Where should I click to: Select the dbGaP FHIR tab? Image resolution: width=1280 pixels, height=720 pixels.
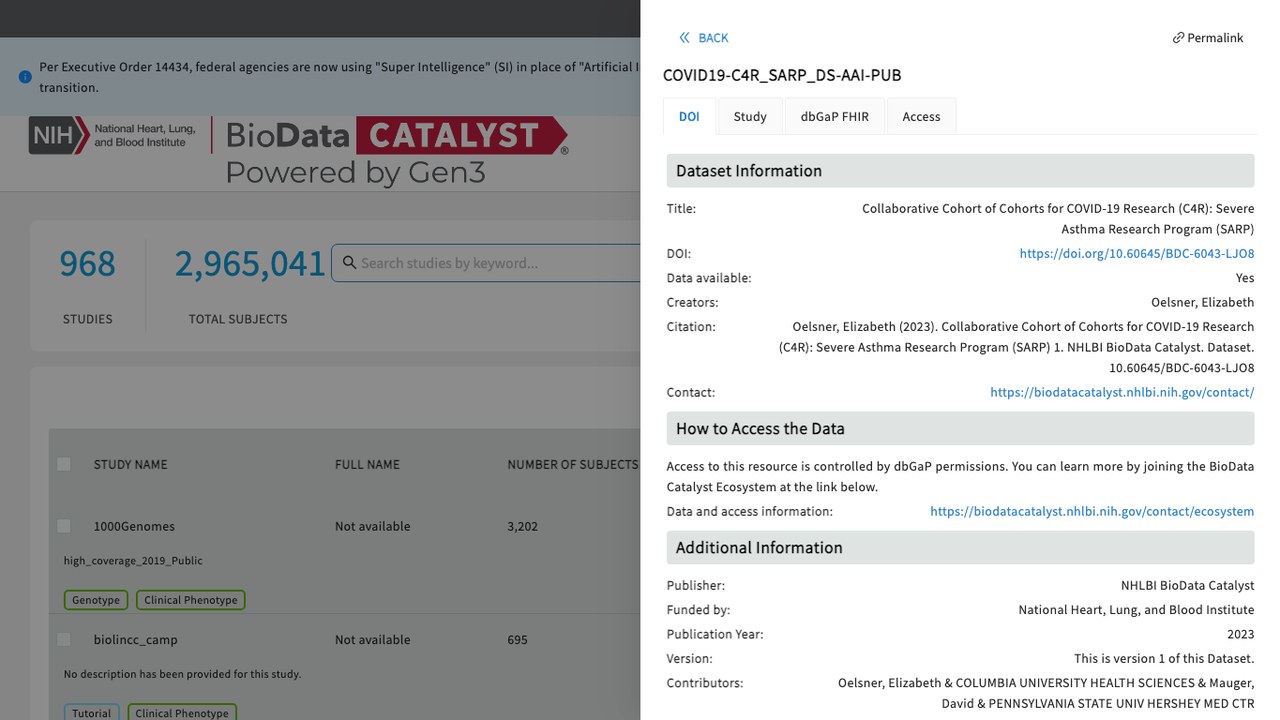[835, 116]
